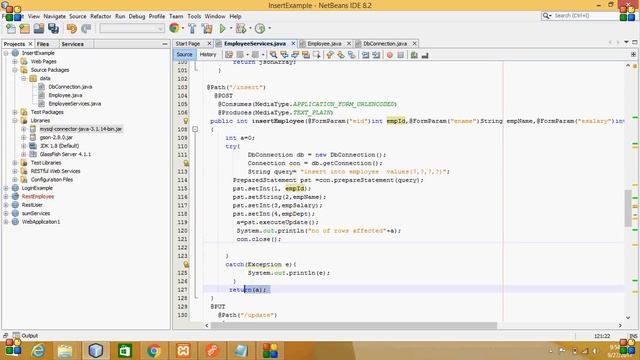This screenshot has width=640, height=360.
Task: Select EmployeeServices.java in project tree
Action: coord(74,104)
